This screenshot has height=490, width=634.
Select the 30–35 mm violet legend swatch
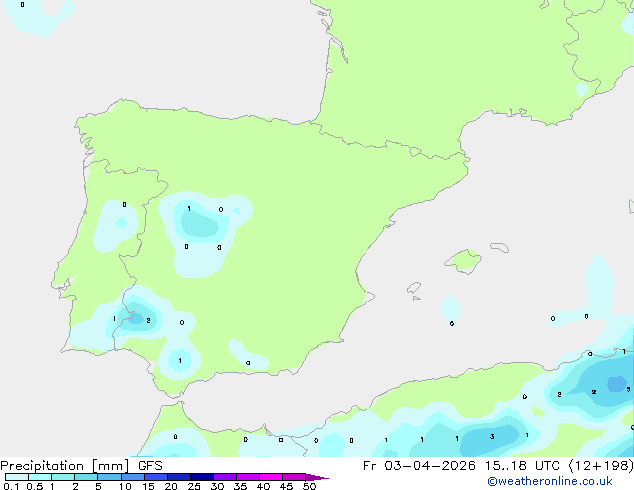pyautogui.click(x=225, y=477)
